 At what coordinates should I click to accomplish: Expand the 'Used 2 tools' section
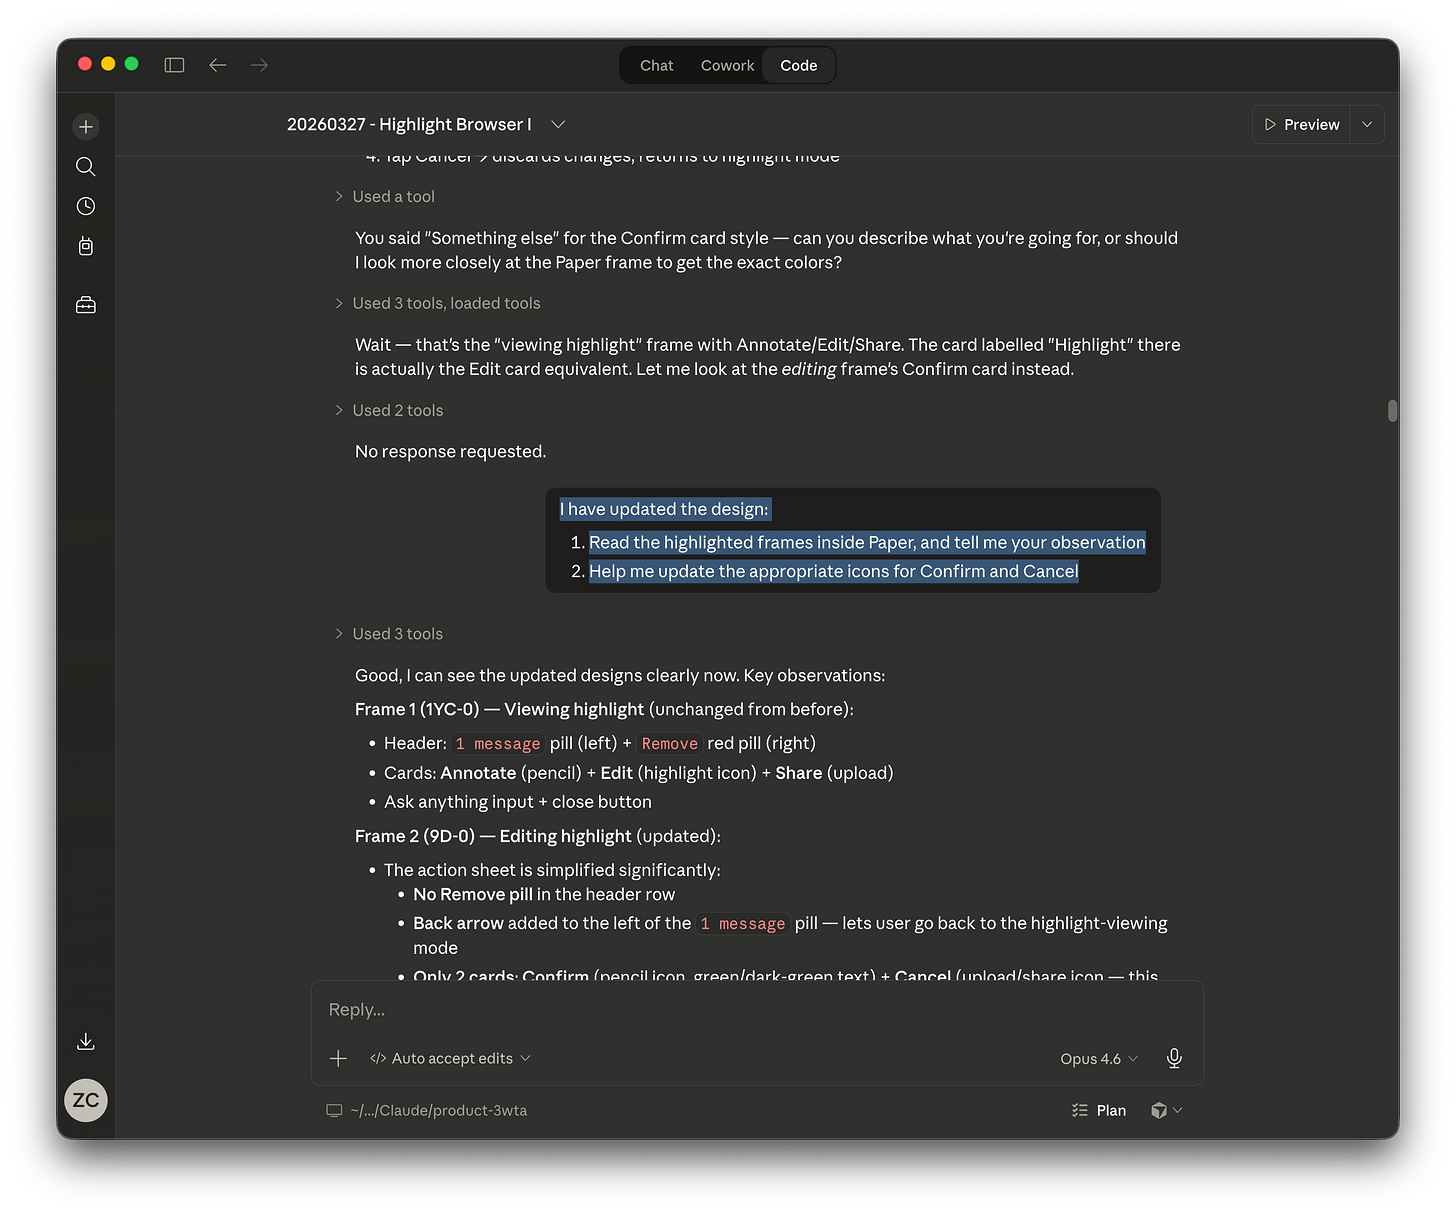click(389, 410)
